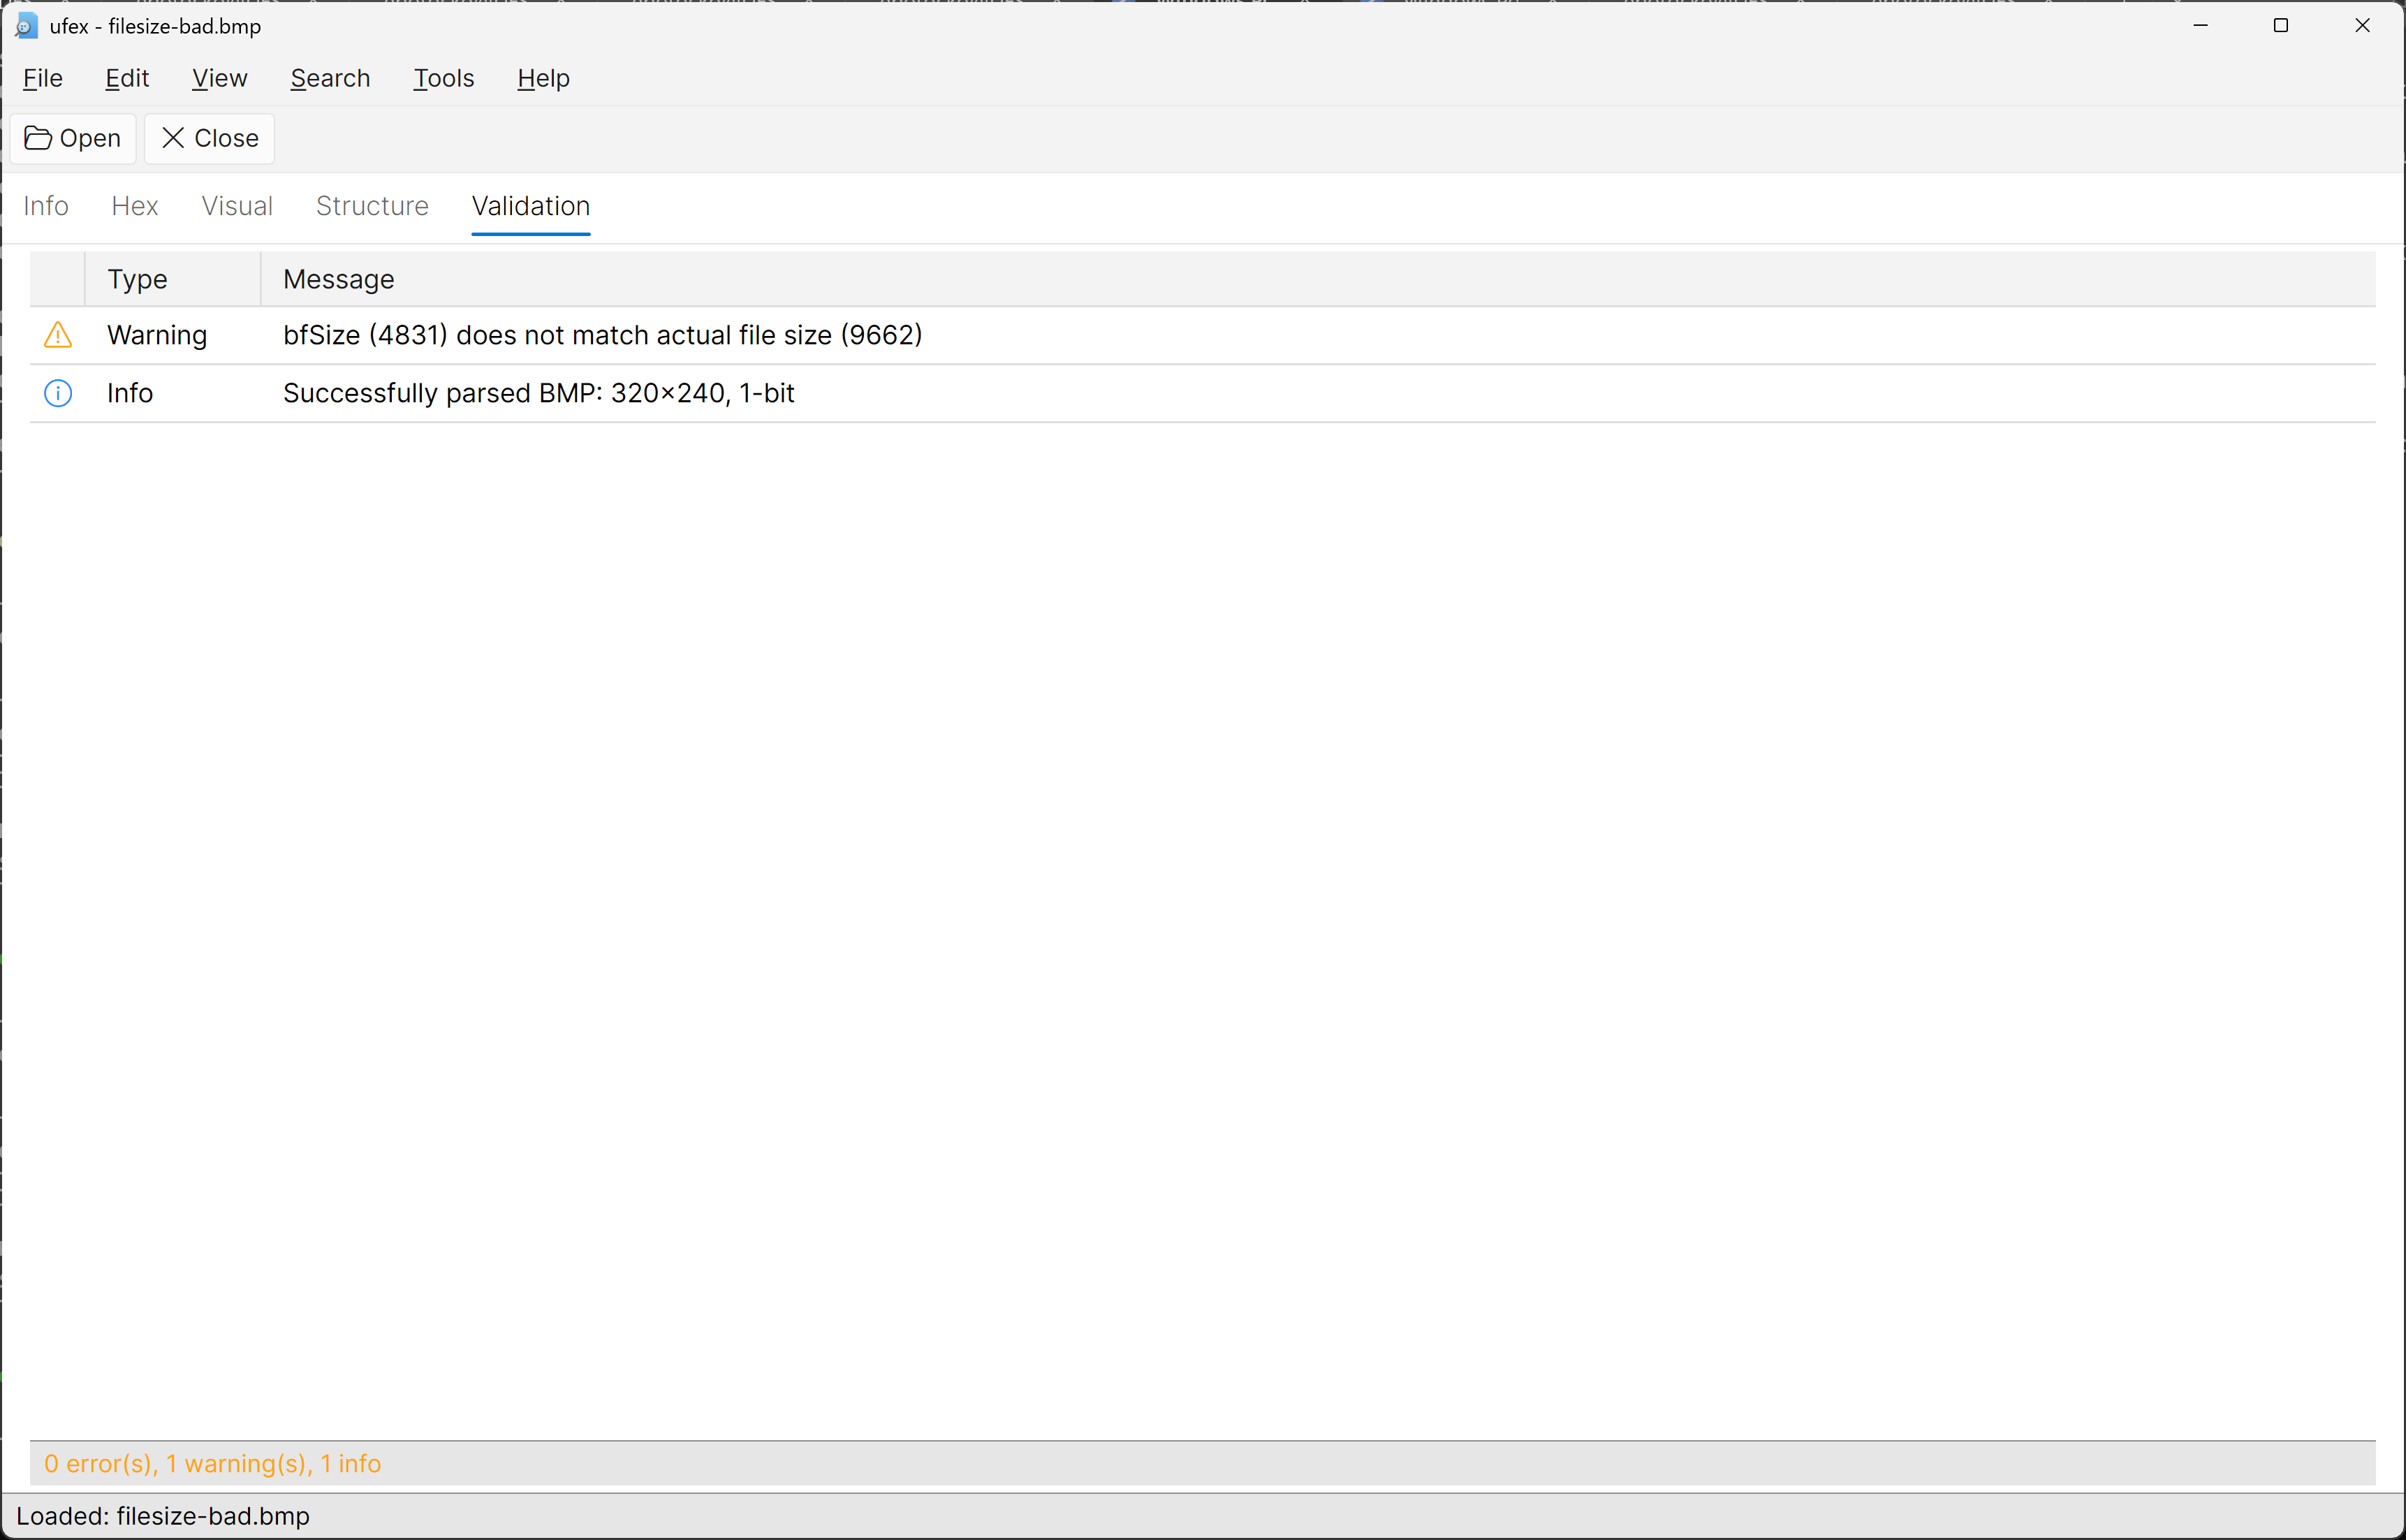Click the Close toolbar button
This screenshot has height=1540, width=2406.
(x=210, y=138)
